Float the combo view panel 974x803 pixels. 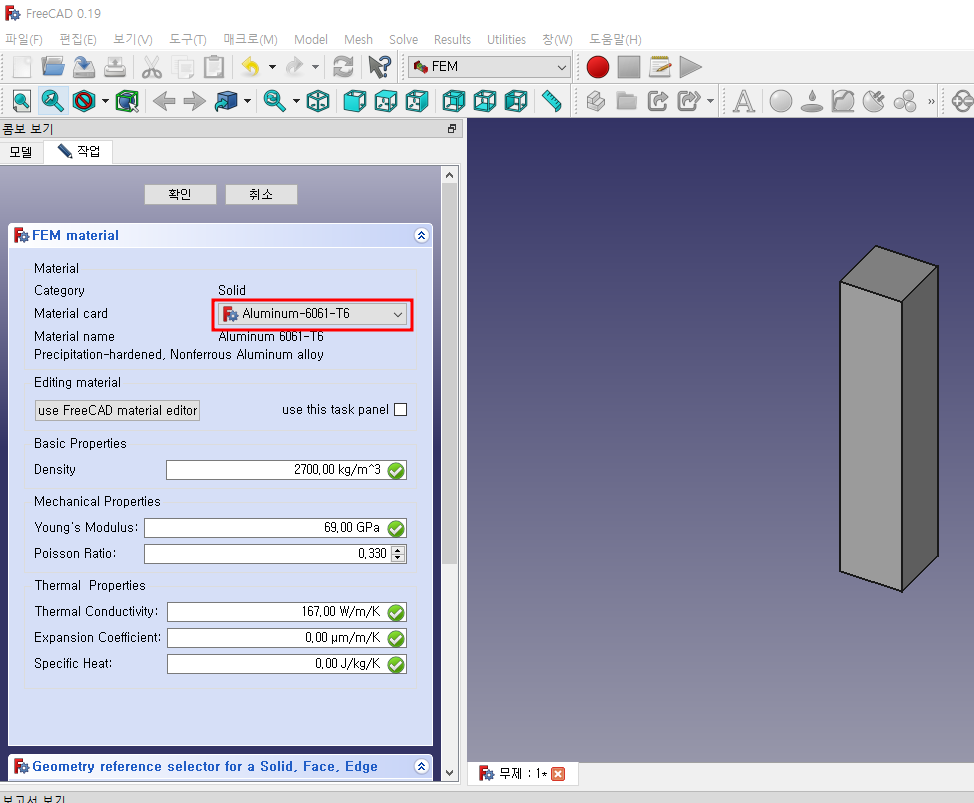pos(452,129)
